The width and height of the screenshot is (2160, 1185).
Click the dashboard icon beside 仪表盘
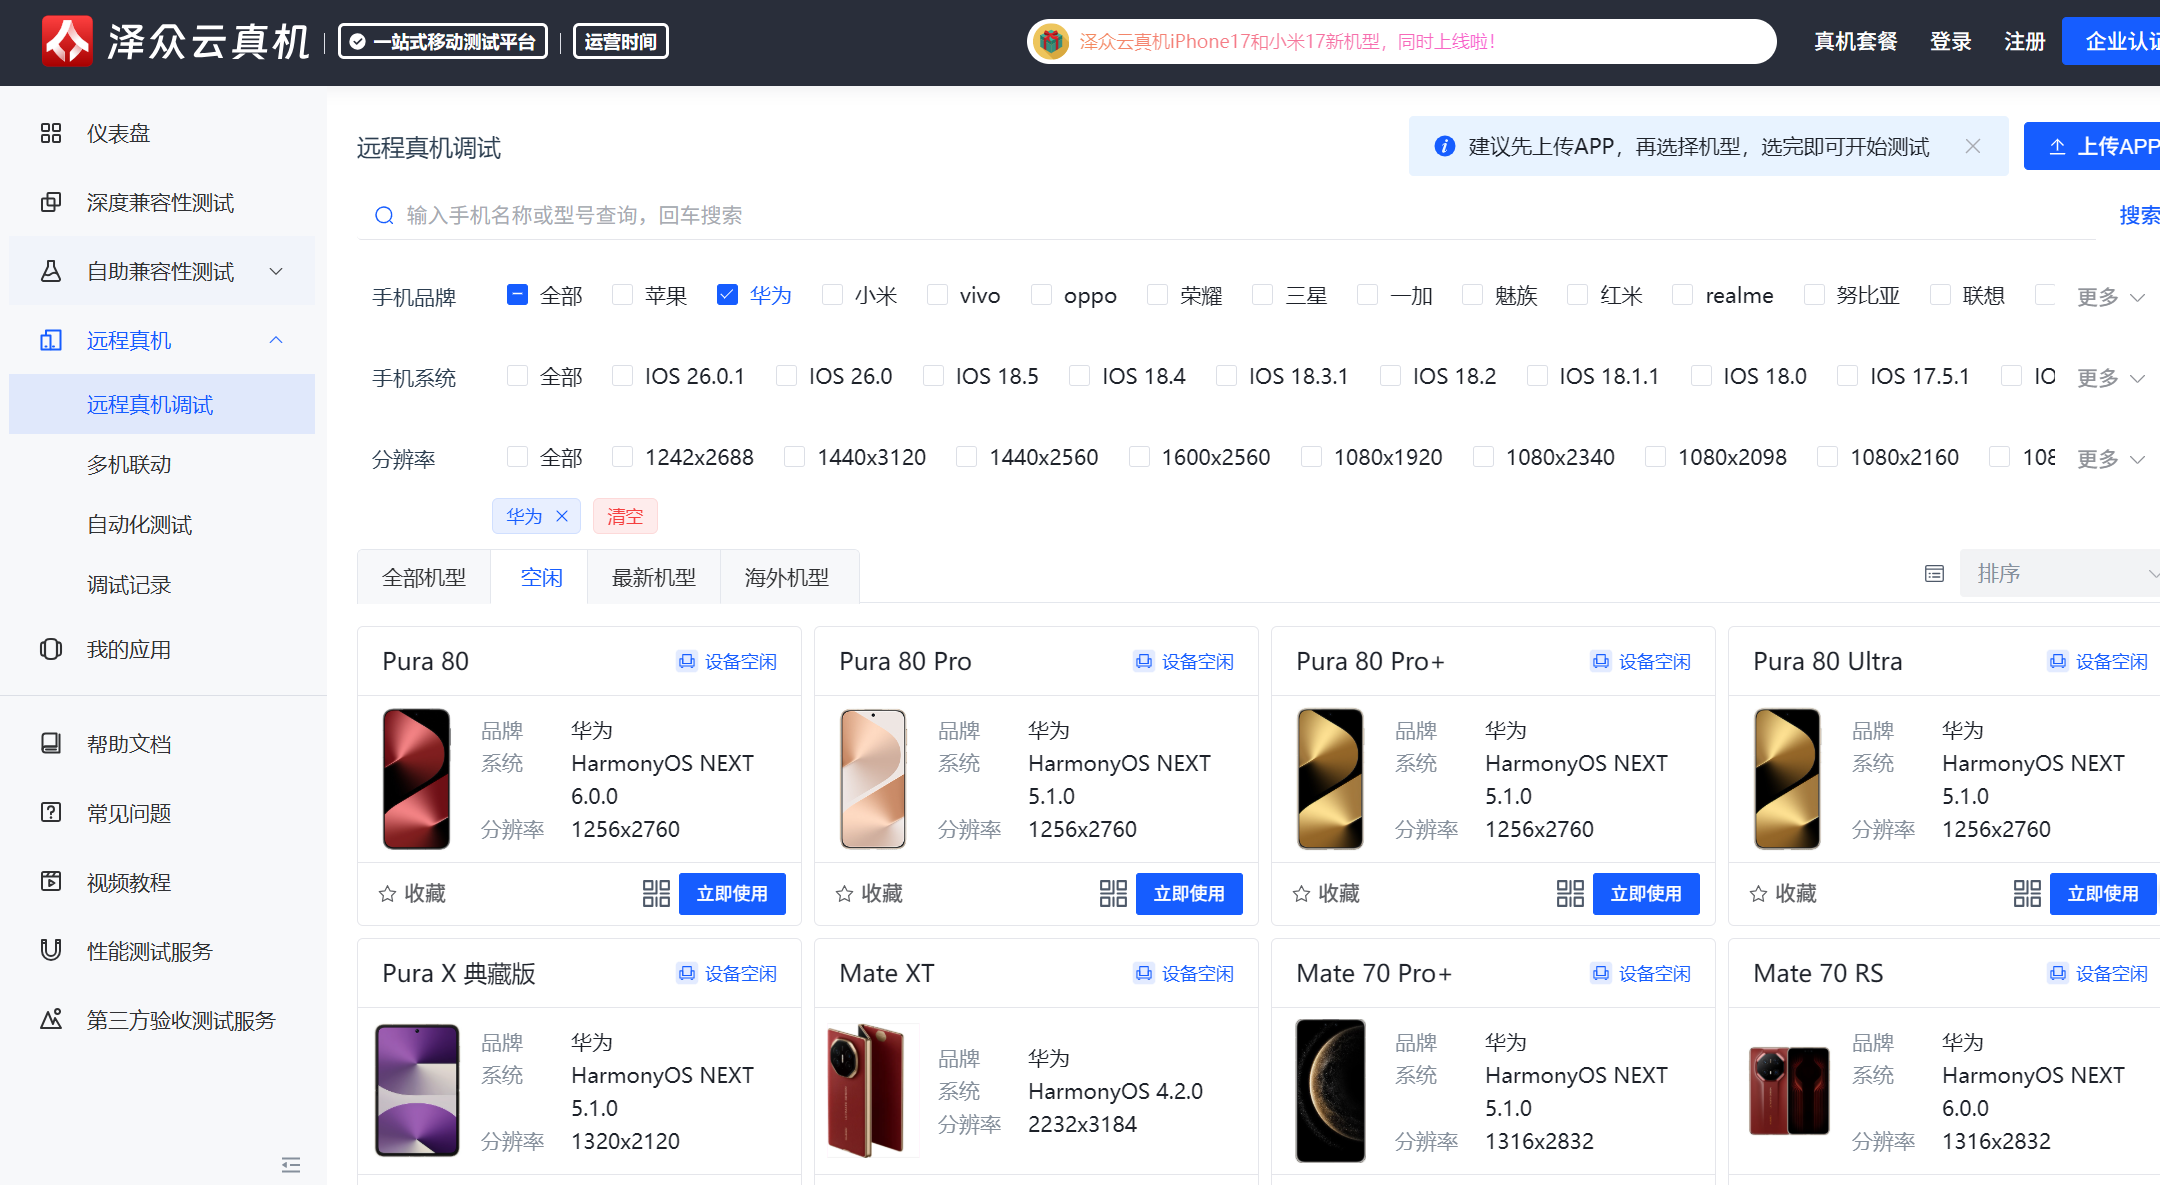(x=51, y=133)
